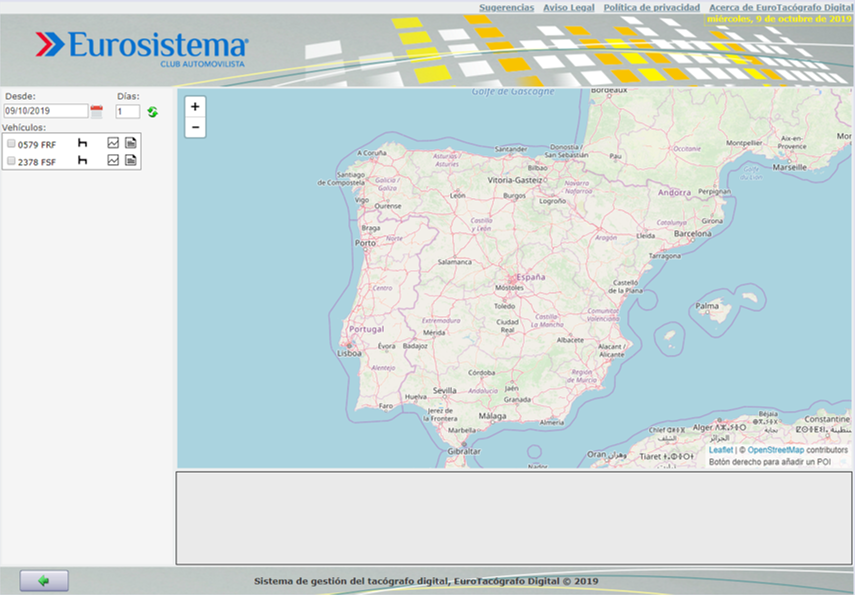855x595 pixels.
Task: Open the route icon for vehicle 0579 FRF
Action: pos(82,143)
